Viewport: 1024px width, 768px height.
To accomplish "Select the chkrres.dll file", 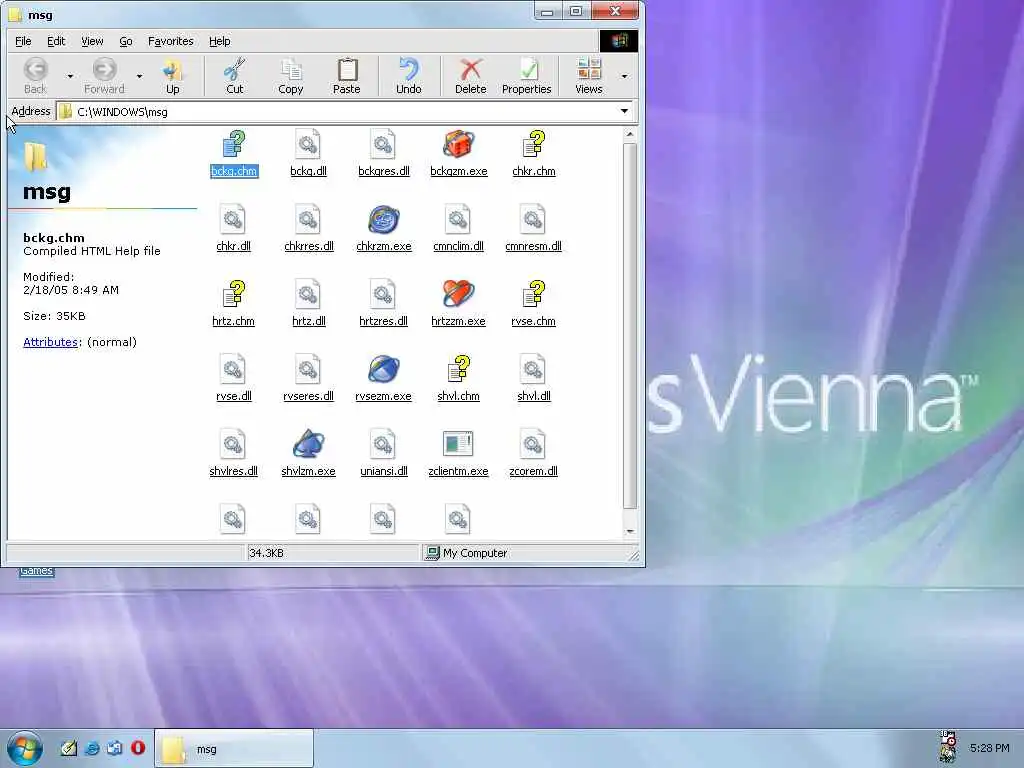I will [308, 229].
